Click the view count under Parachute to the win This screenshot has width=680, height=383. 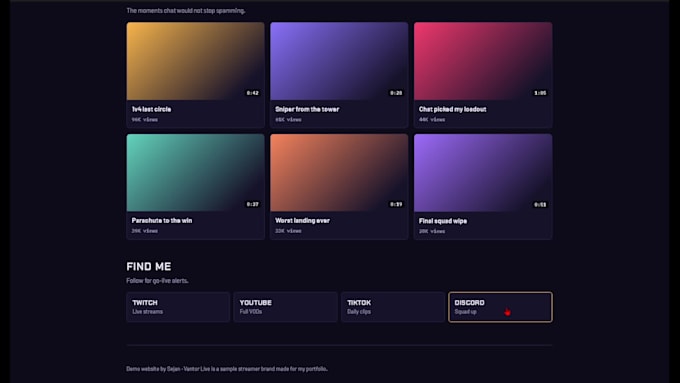pyautogui.click(x=145, y=231)
